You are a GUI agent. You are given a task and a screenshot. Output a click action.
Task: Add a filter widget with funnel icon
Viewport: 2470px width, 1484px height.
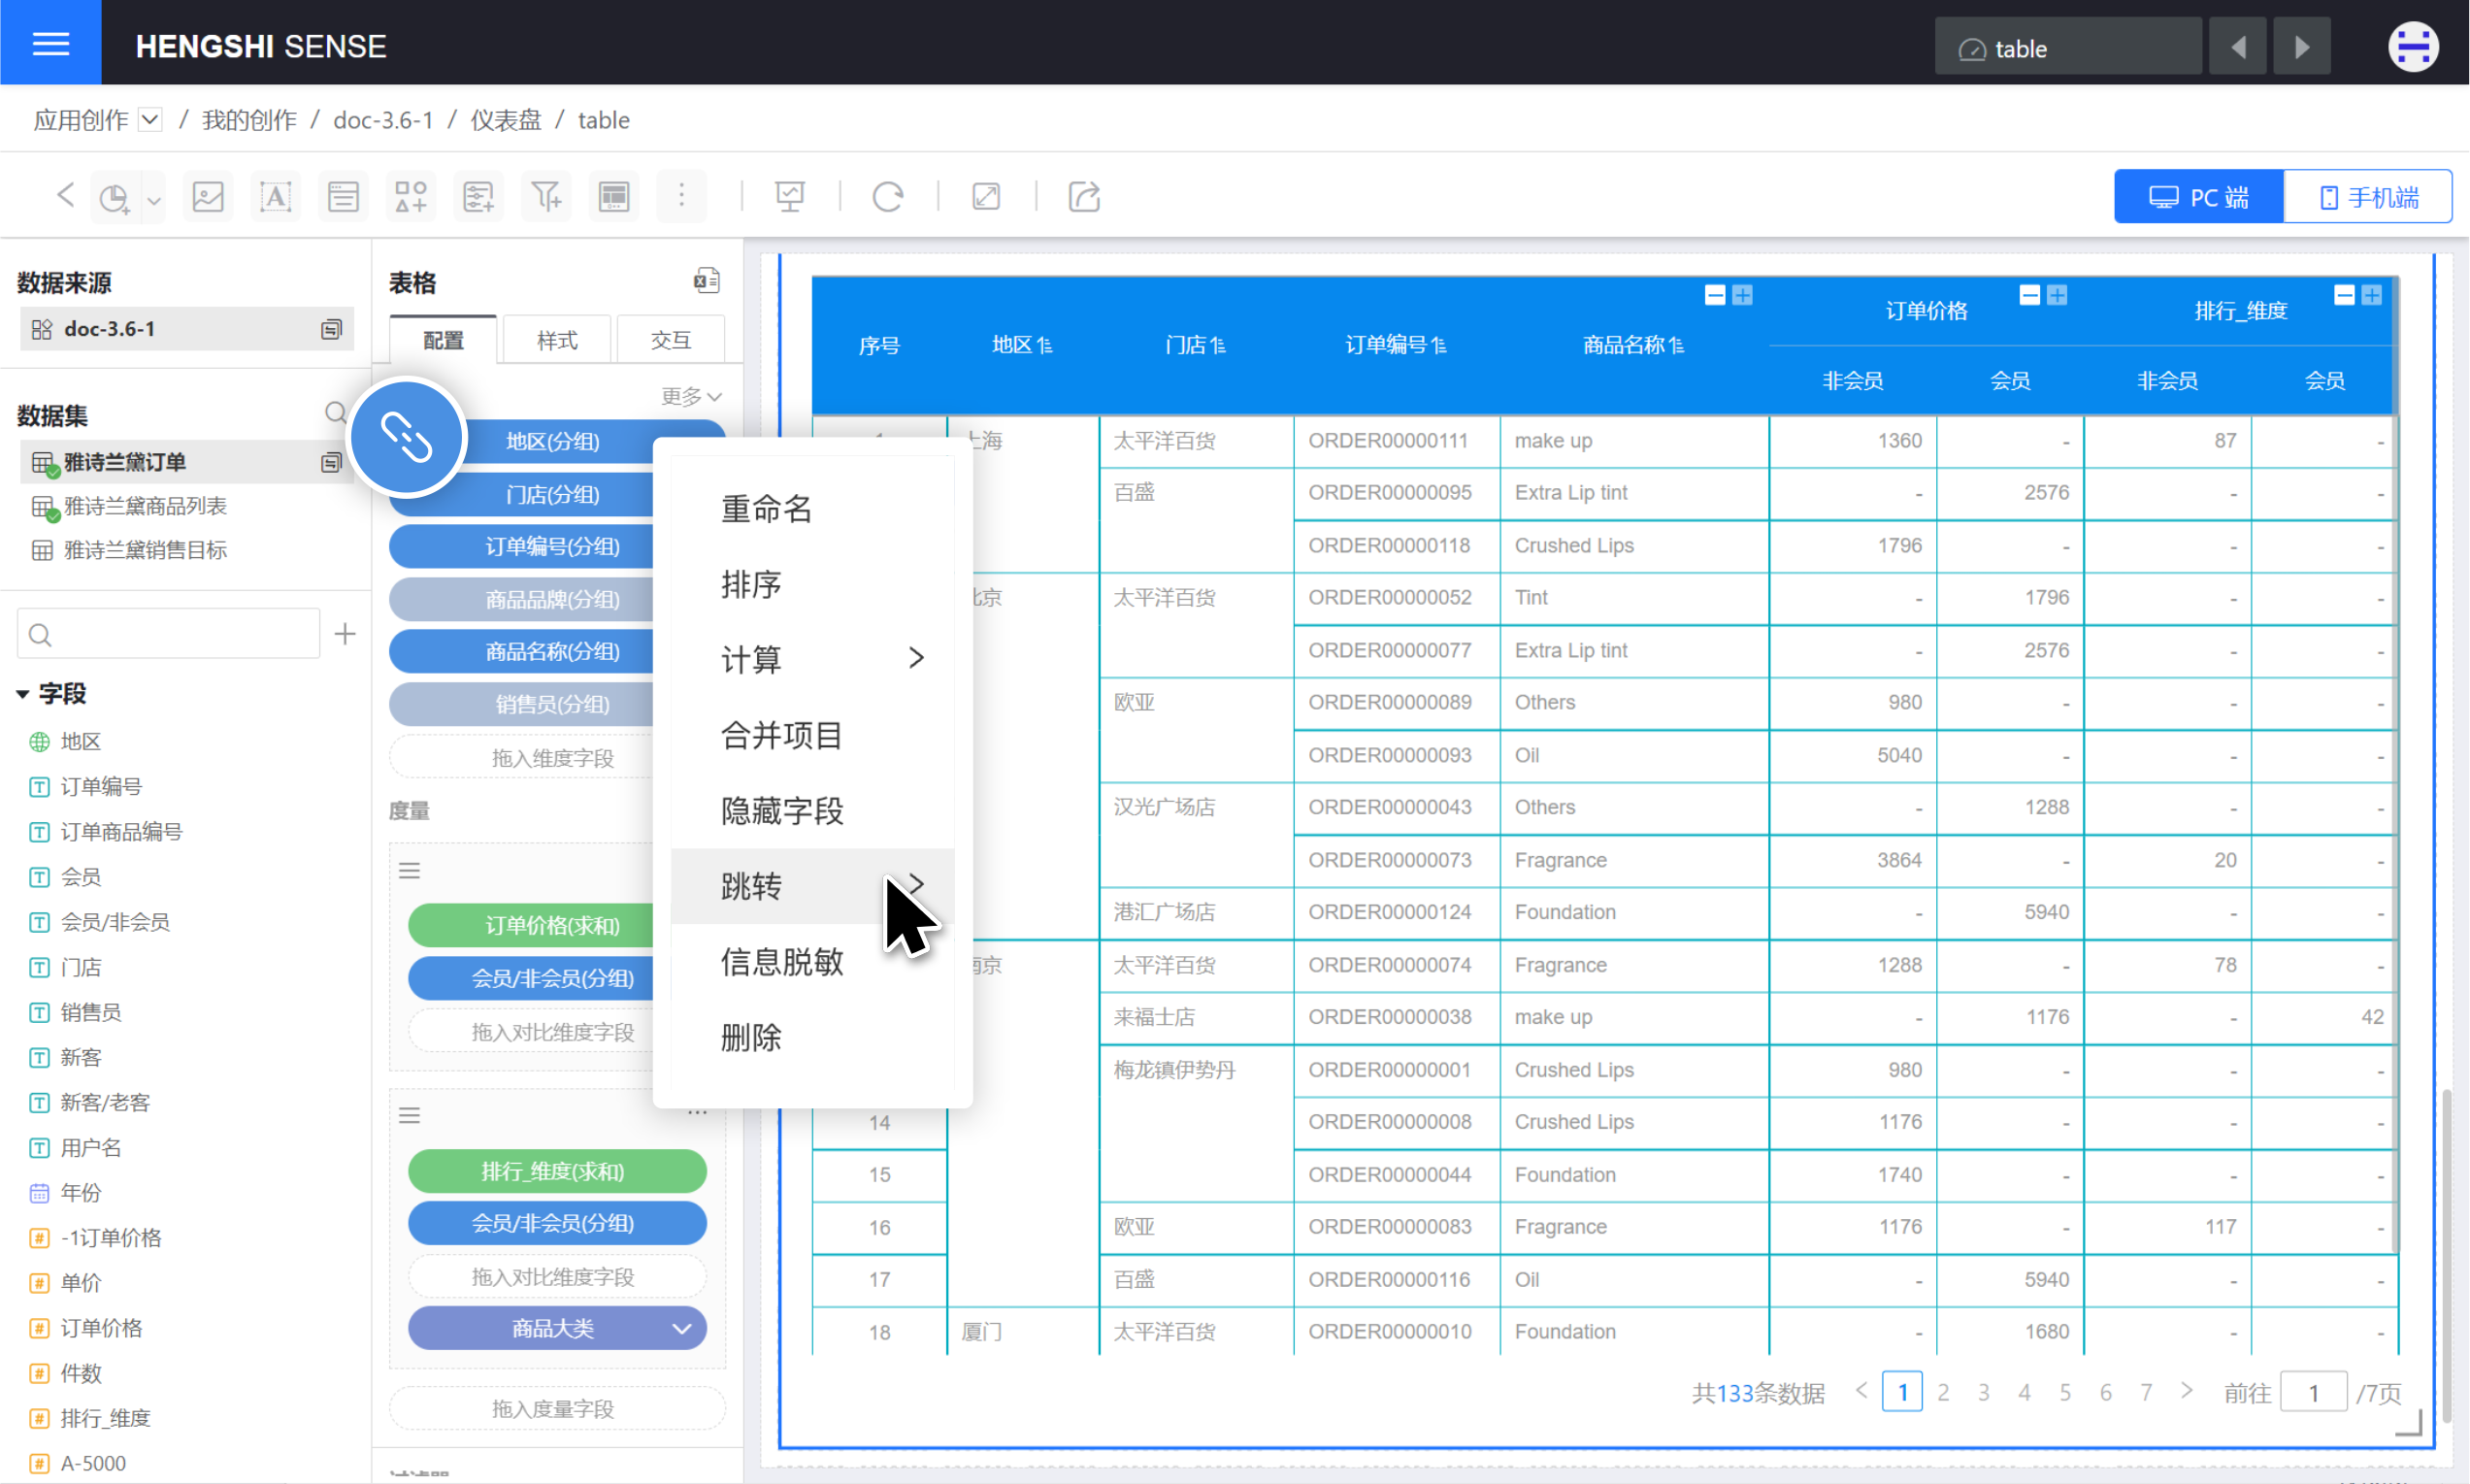(x=546, y=197)
